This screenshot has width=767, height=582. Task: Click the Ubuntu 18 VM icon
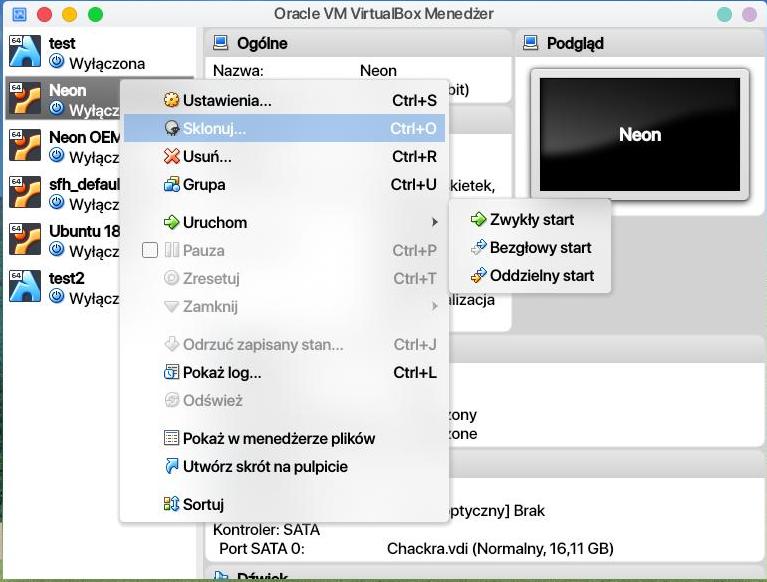pyautogui.click(x=25, y=239)
